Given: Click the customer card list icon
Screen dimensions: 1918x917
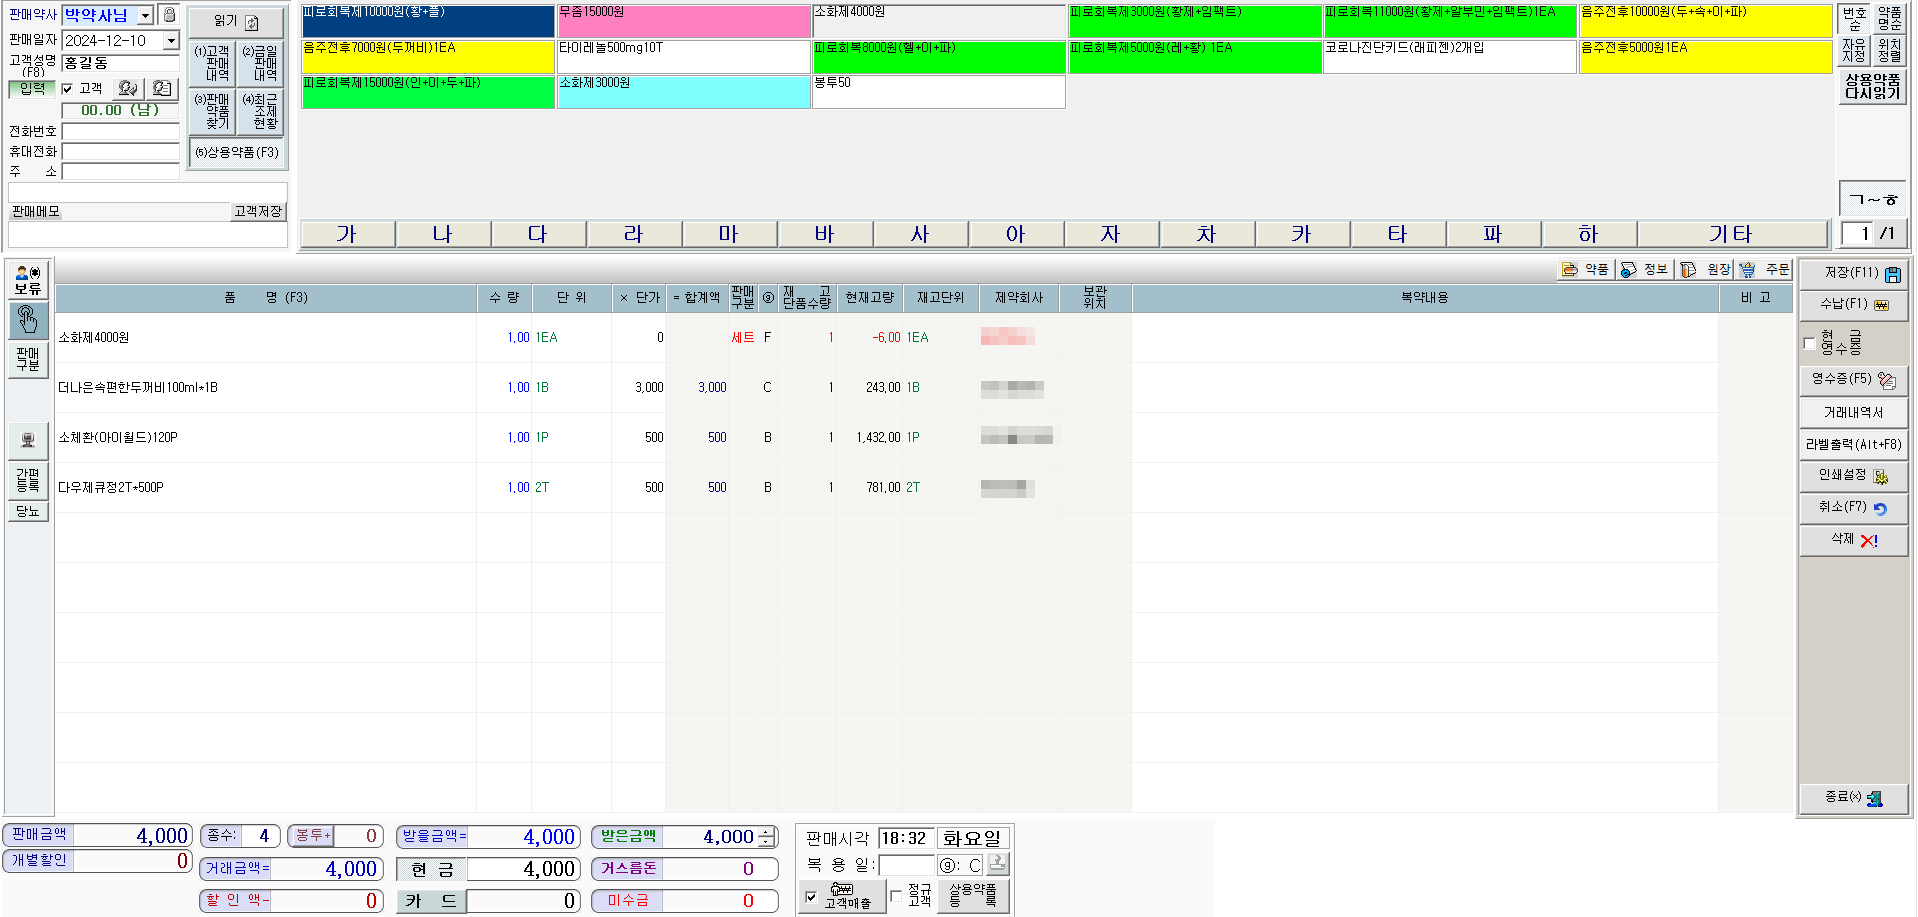Looking at the screenshot, I should 162,88.
